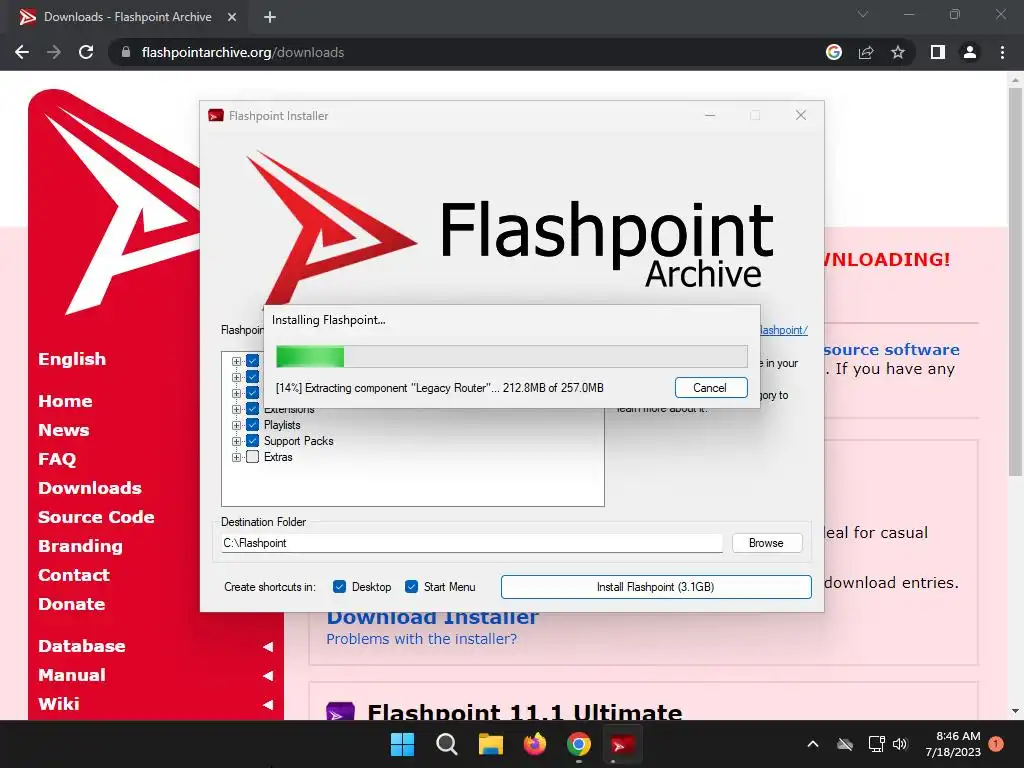Go forward in Chrome browser
The image size is (1024, 768).
point(54,52)
